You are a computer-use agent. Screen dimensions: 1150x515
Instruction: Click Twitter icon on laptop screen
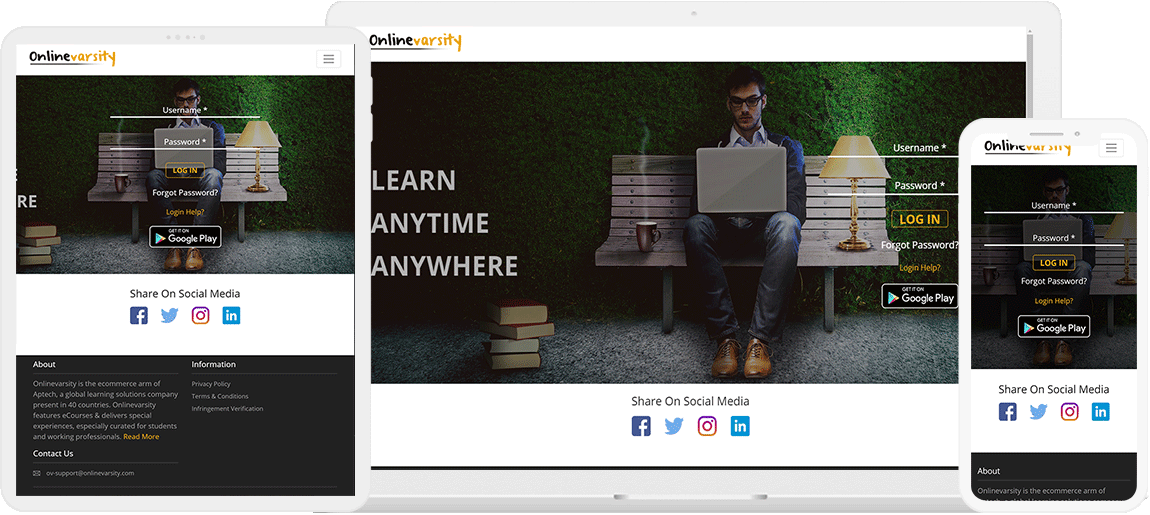pyautogui.click(x=674, y=426)
